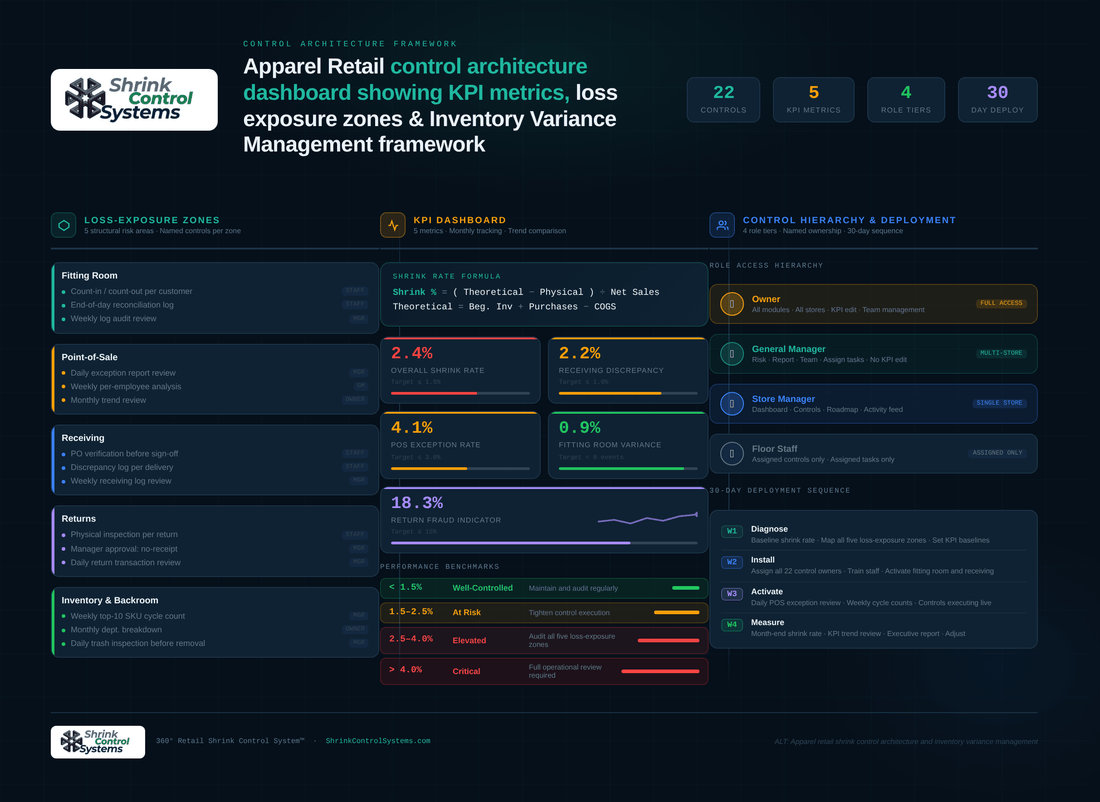The width and height of the screenshot is (1100, 802).
Task: Select the General Manager role icon
Action: point(732,354)
